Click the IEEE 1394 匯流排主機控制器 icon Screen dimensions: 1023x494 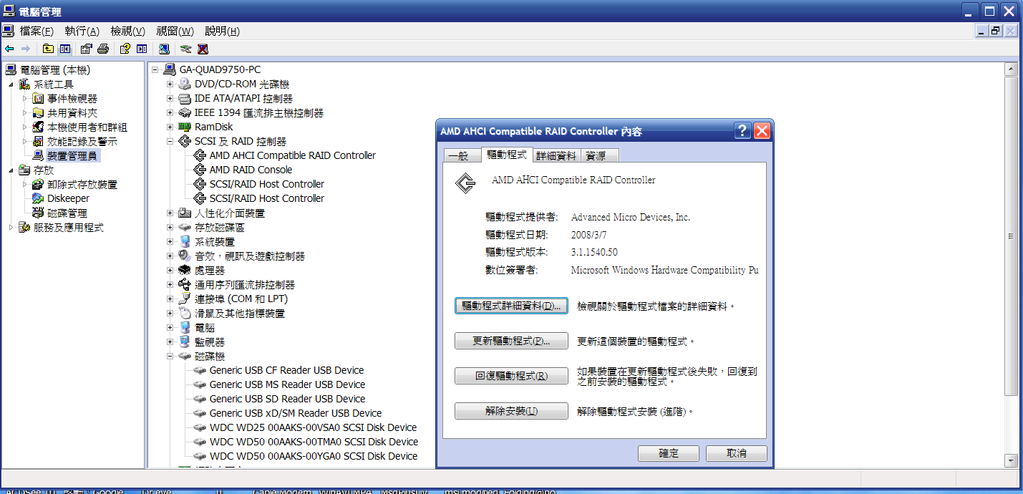[185, 113]
